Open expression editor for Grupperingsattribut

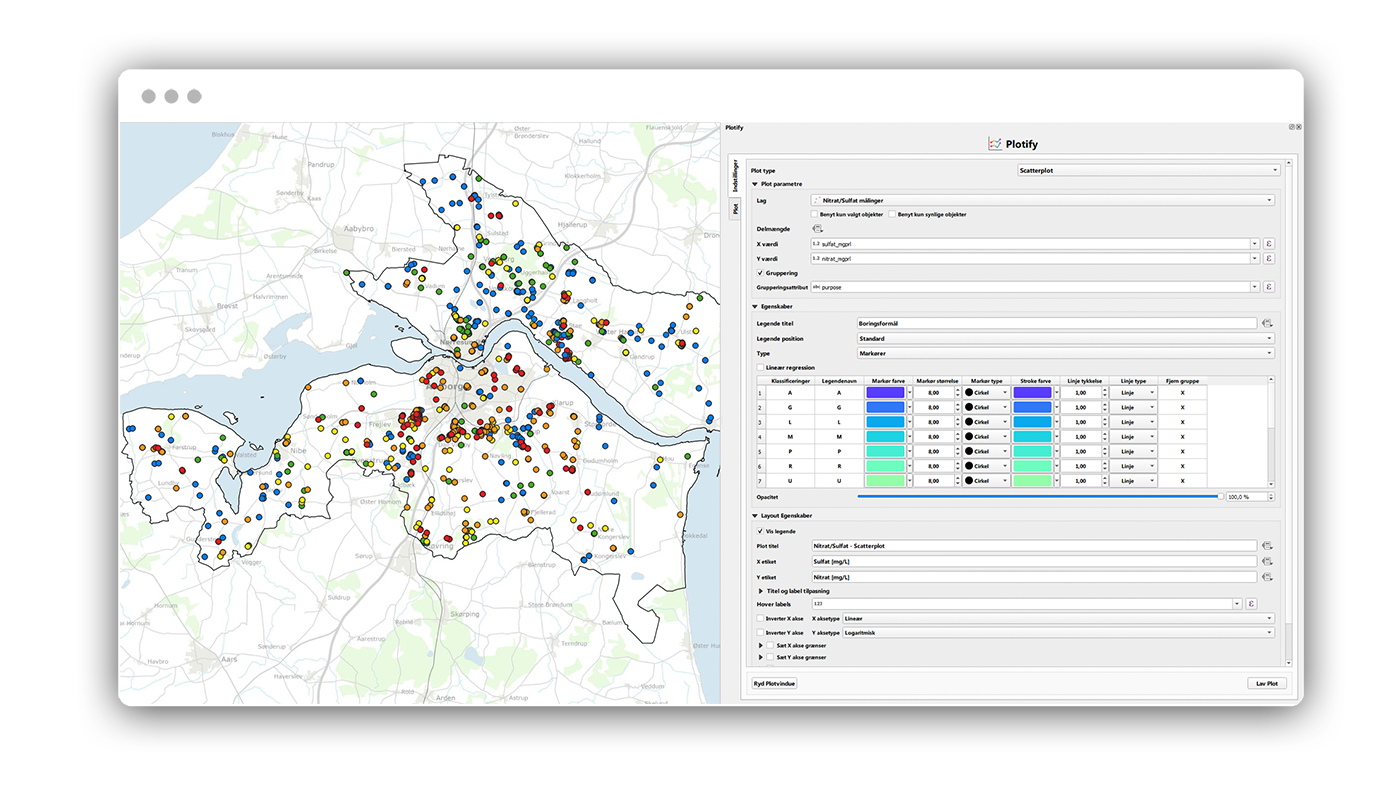coord(1269,287)
